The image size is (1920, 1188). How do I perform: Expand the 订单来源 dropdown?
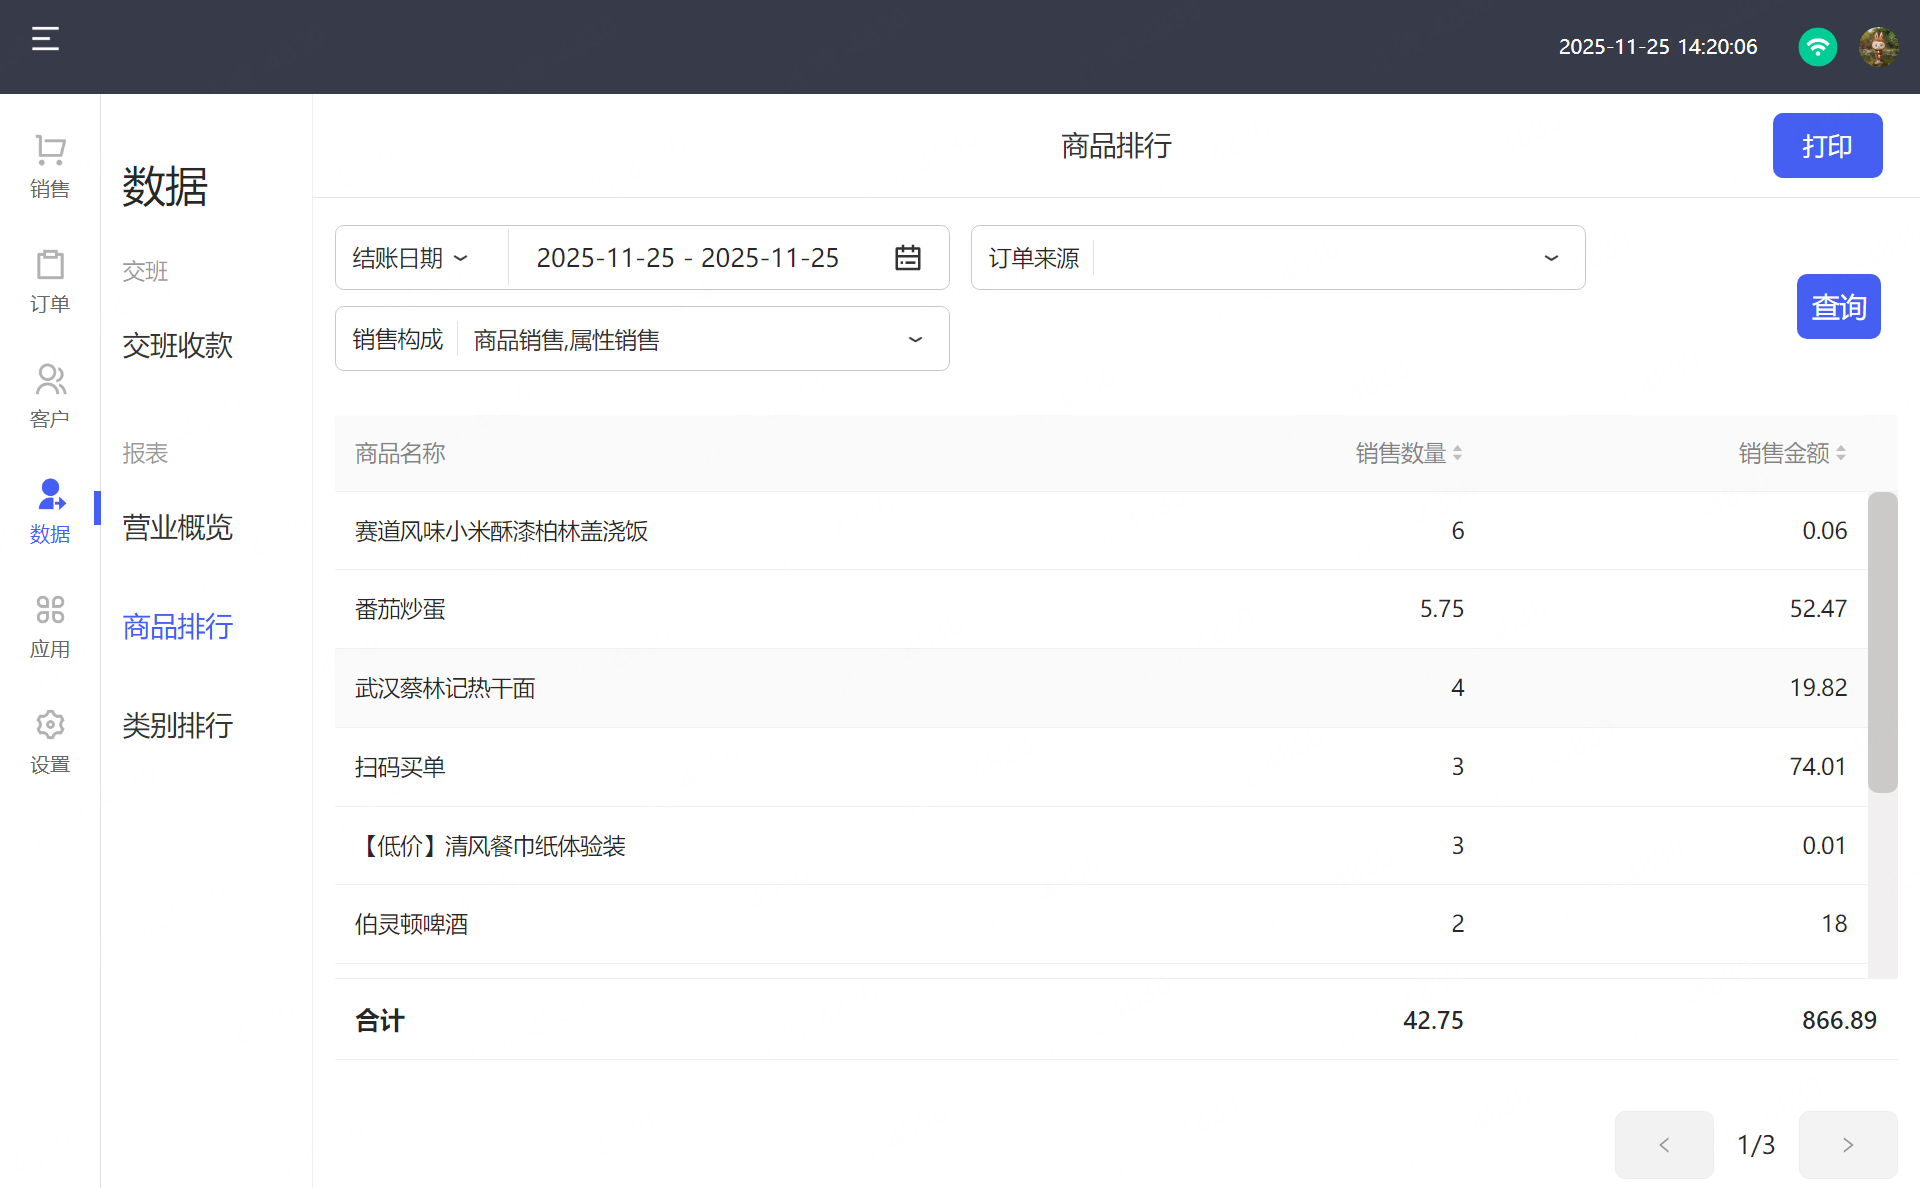[x=1550, y=258]
